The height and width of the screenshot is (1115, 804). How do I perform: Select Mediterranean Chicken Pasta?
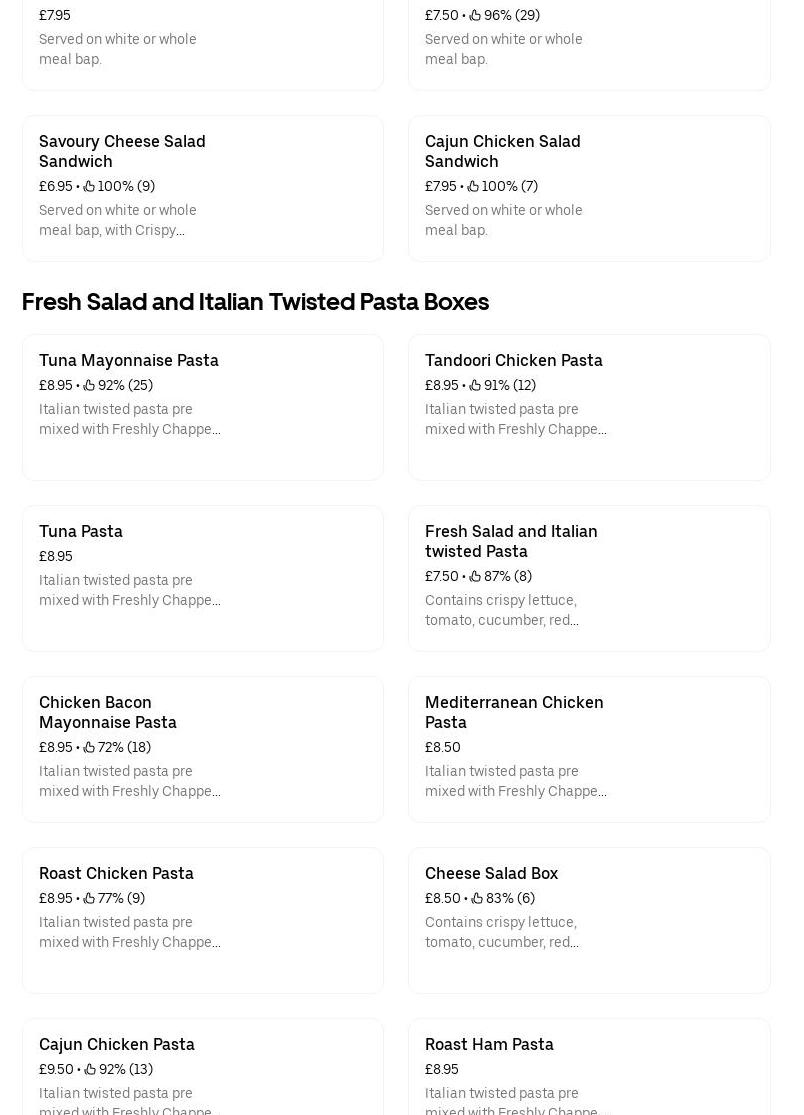pyautogui.click(x=589, y=749)
